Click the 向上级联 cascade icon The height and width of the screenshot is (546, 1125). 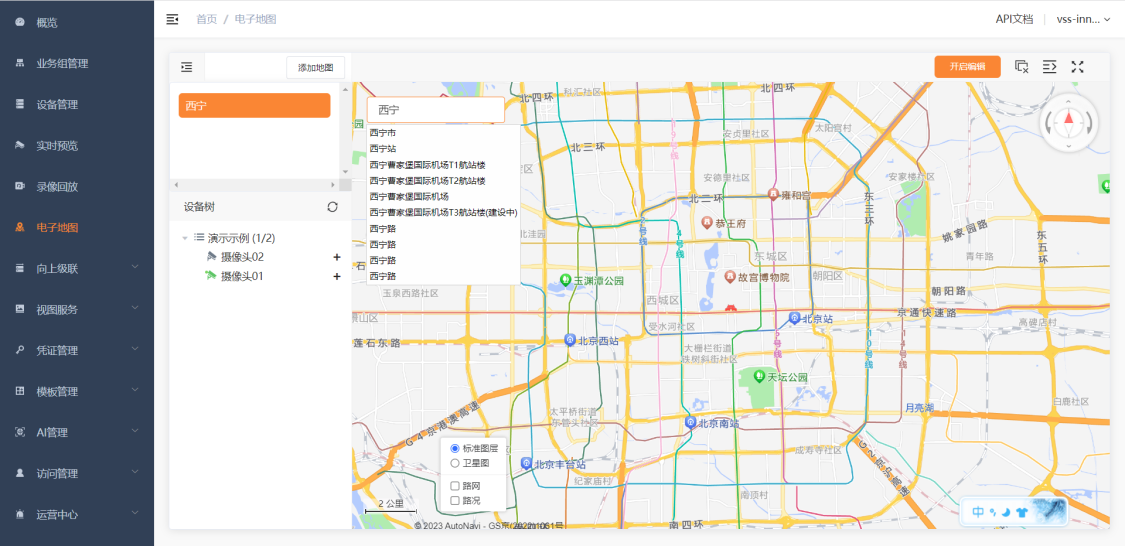(20, 268)
